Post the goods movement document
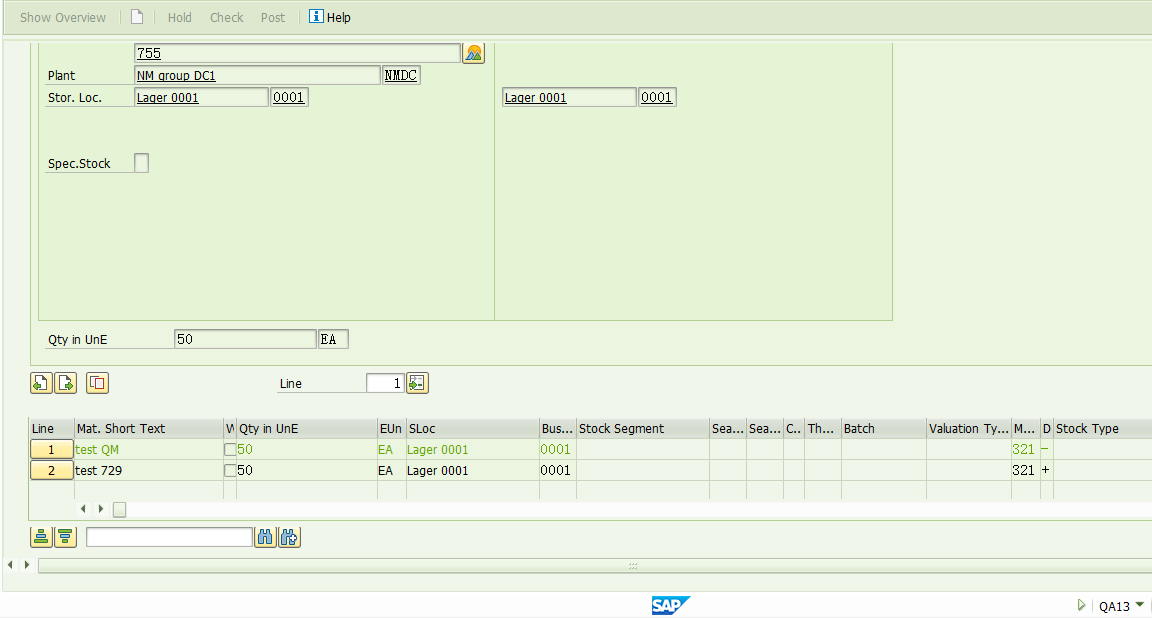This screenshot has width=1152, height=618. click(272, 17)
